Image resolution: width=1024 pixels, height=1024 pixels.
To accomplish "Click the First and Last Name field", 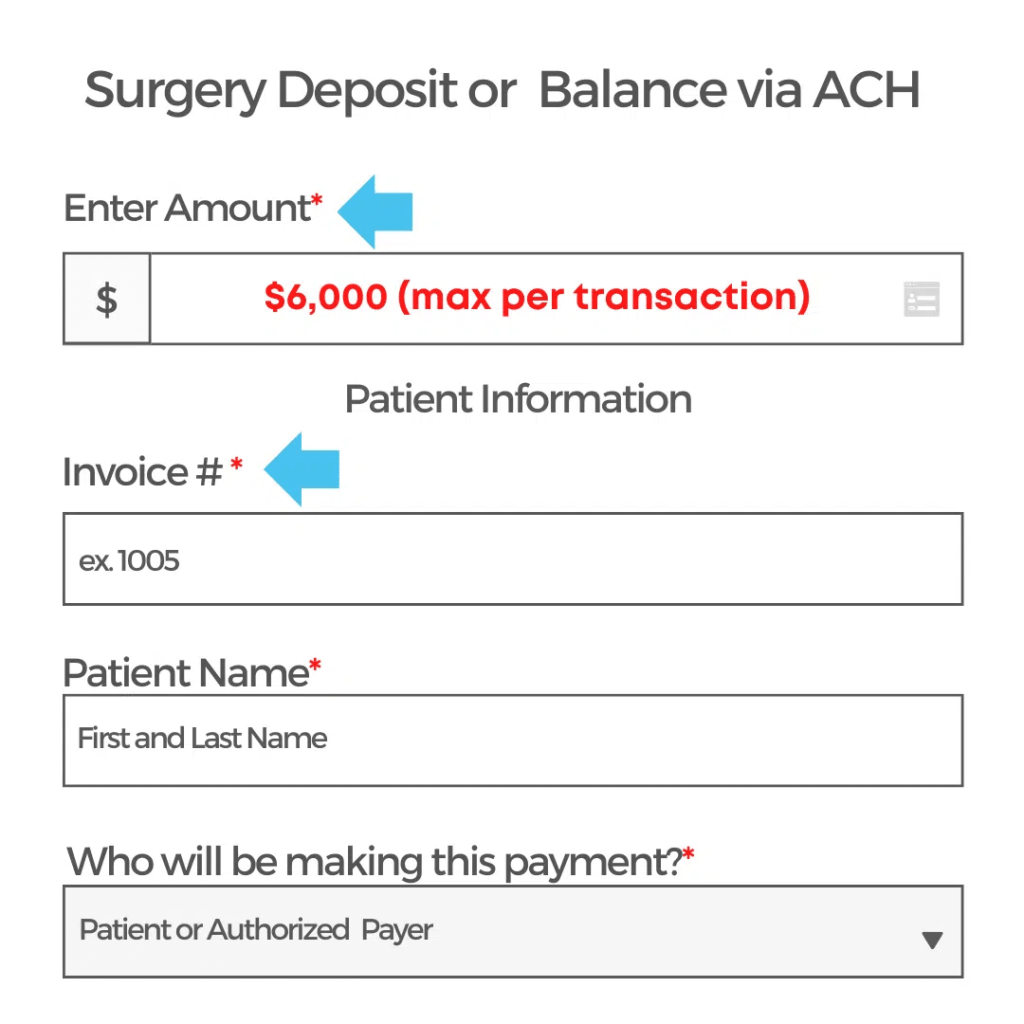I will point(513,741).
